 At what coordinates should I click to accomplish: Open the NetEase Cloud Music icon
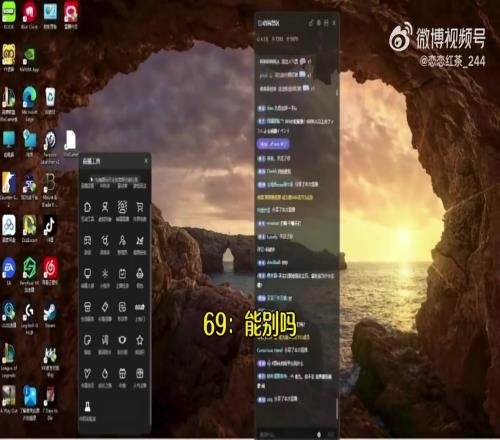coord(50,269)
